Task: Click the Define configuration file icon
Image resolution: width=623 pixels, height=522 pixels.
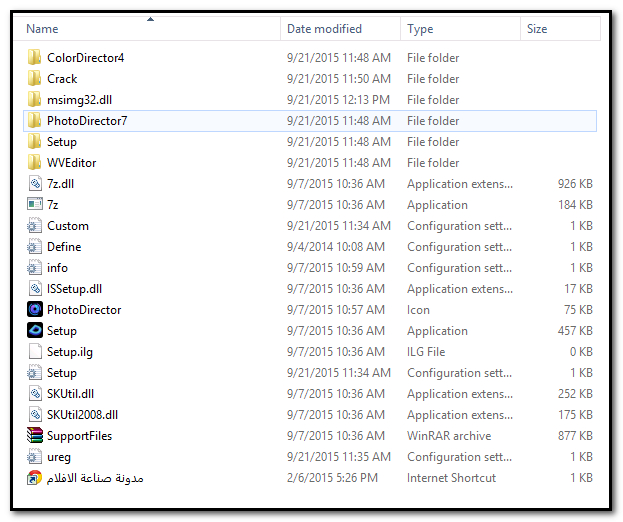Action: 35,247
